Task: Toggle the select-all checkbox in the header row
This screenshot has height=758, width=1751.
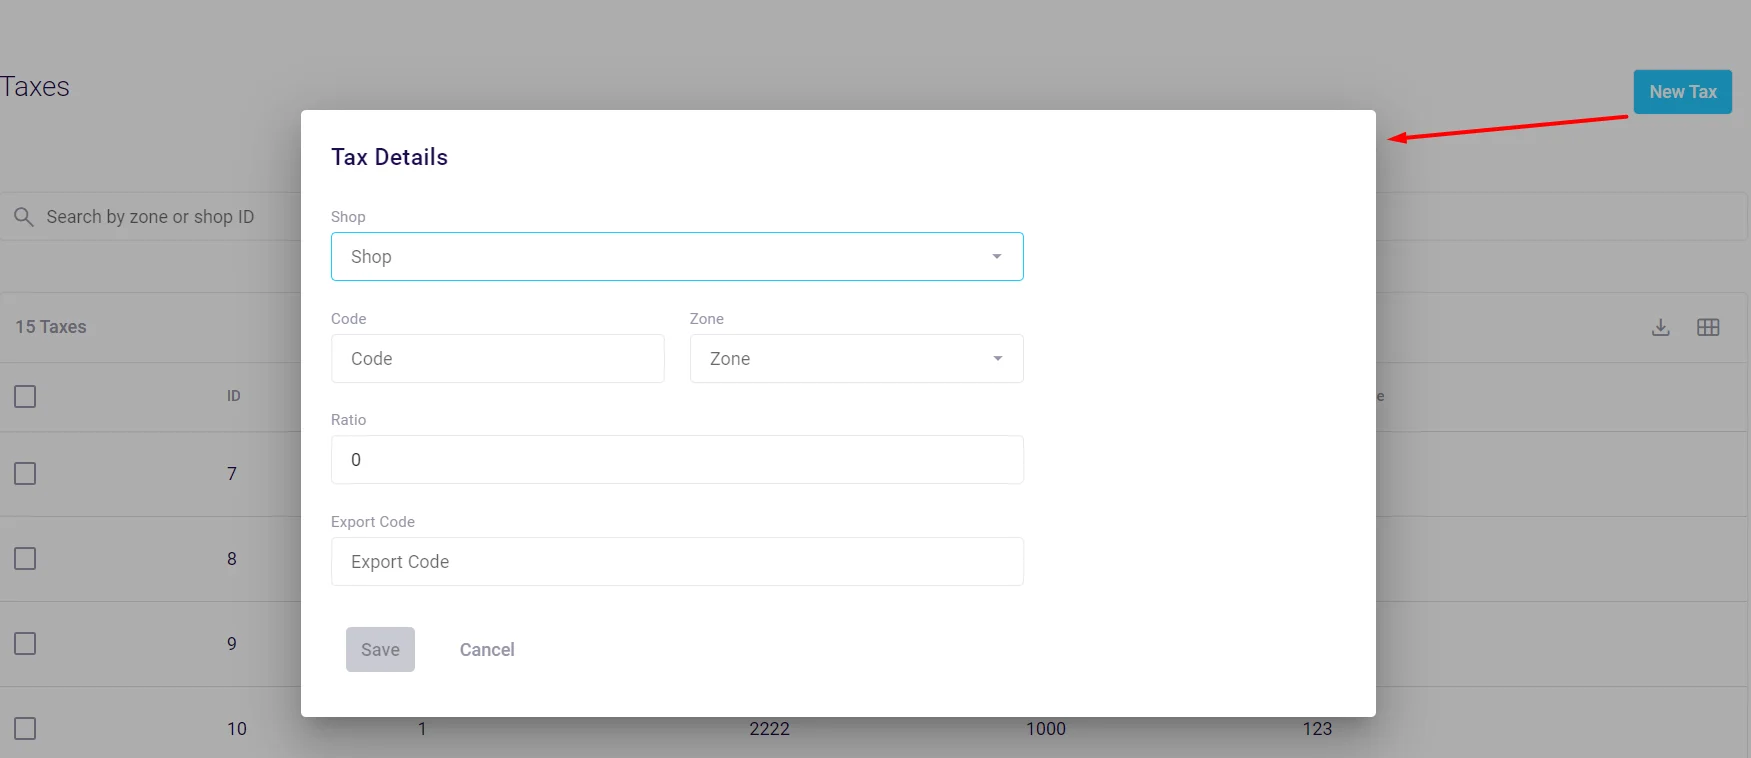Action: pos(25,396)
